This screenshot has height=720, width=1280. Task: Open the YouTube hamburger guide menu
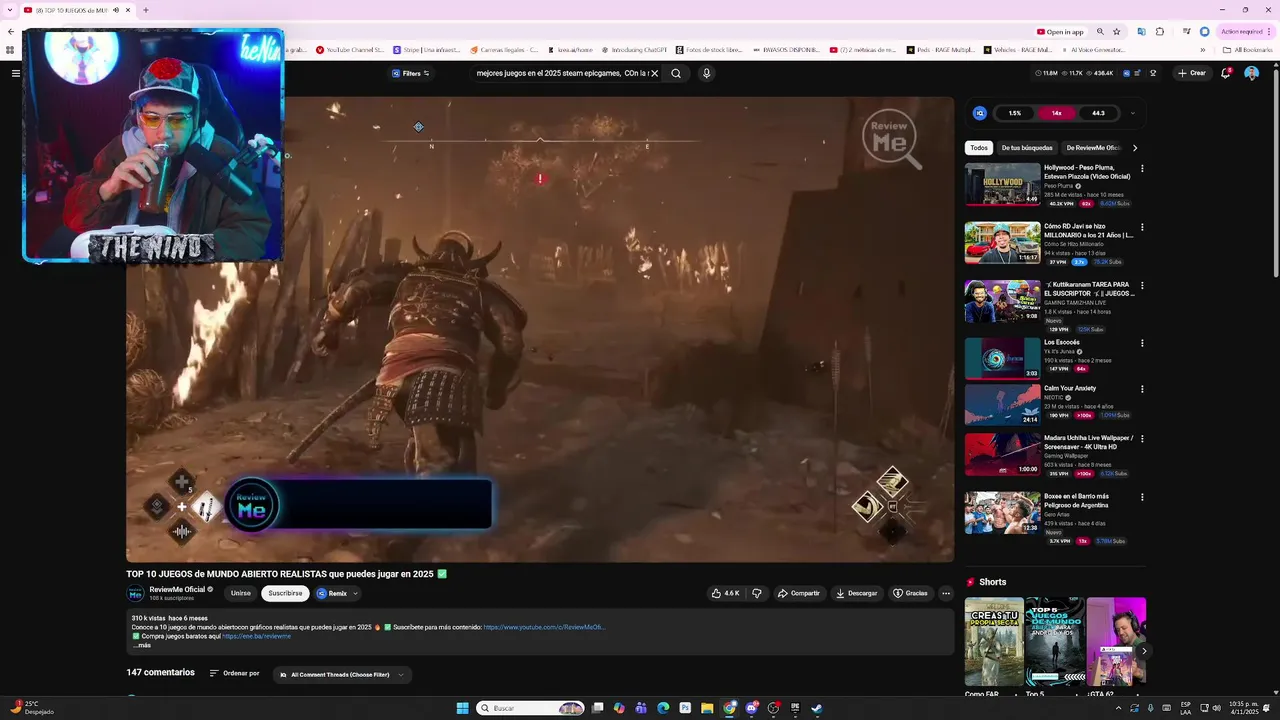[15, 73]
